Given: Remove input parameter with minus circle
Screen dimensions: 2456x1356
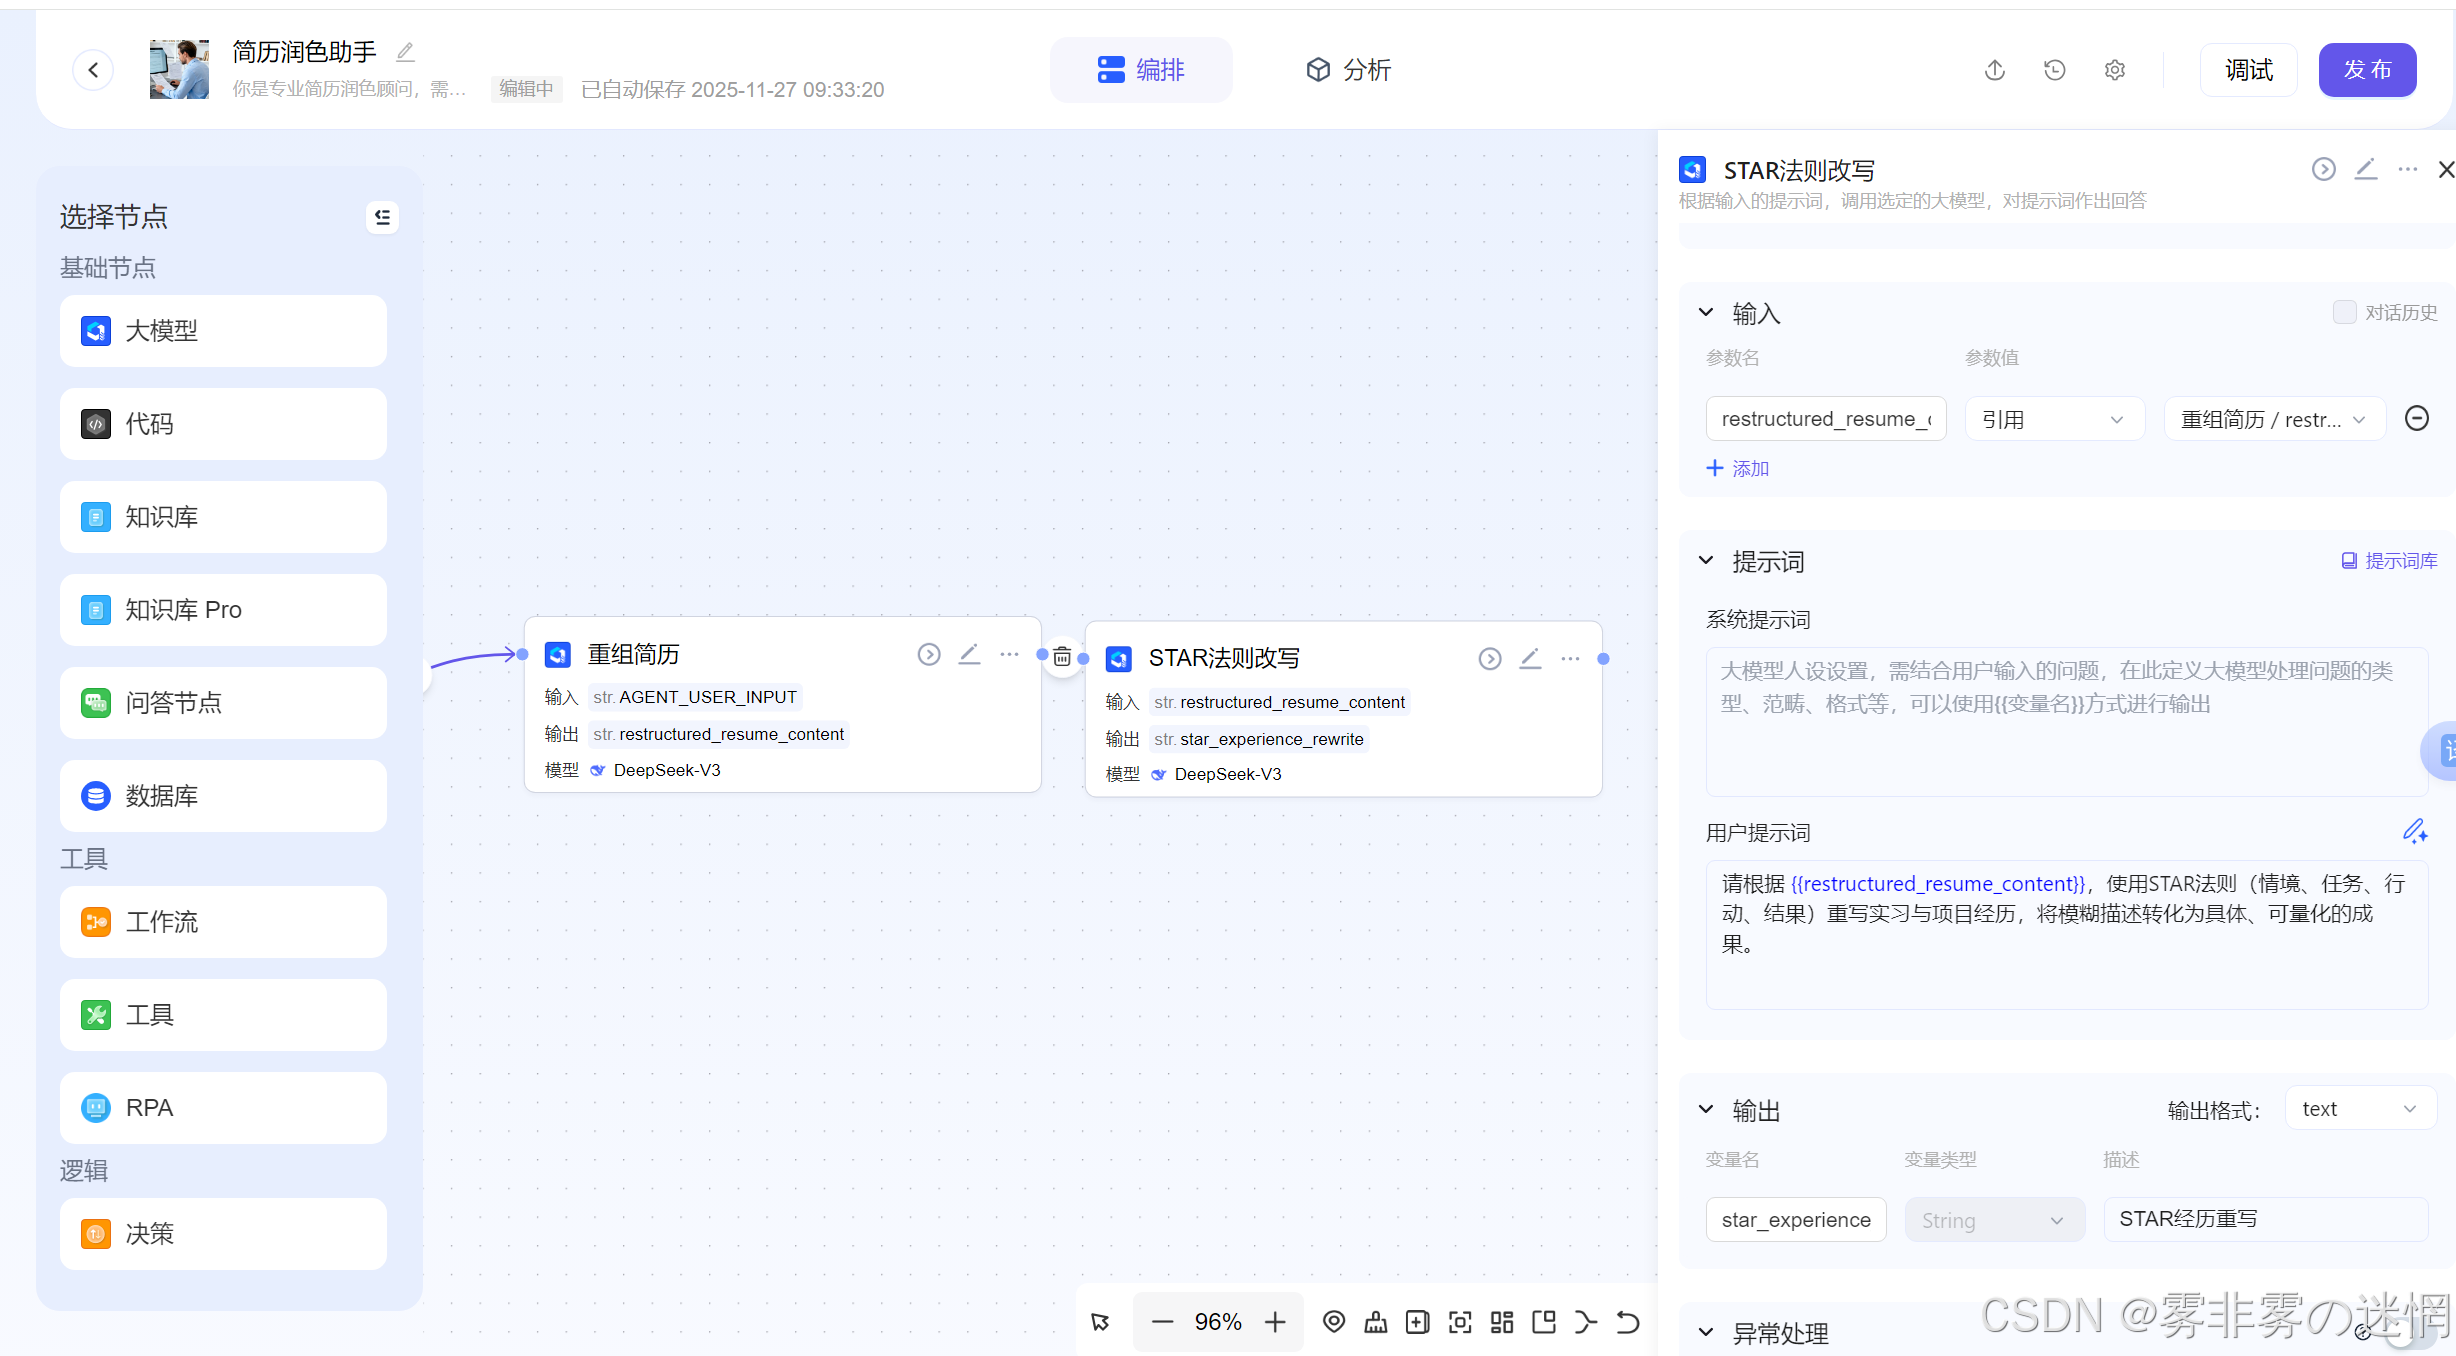Looking at the screenshot, I should pos(2417,418).
